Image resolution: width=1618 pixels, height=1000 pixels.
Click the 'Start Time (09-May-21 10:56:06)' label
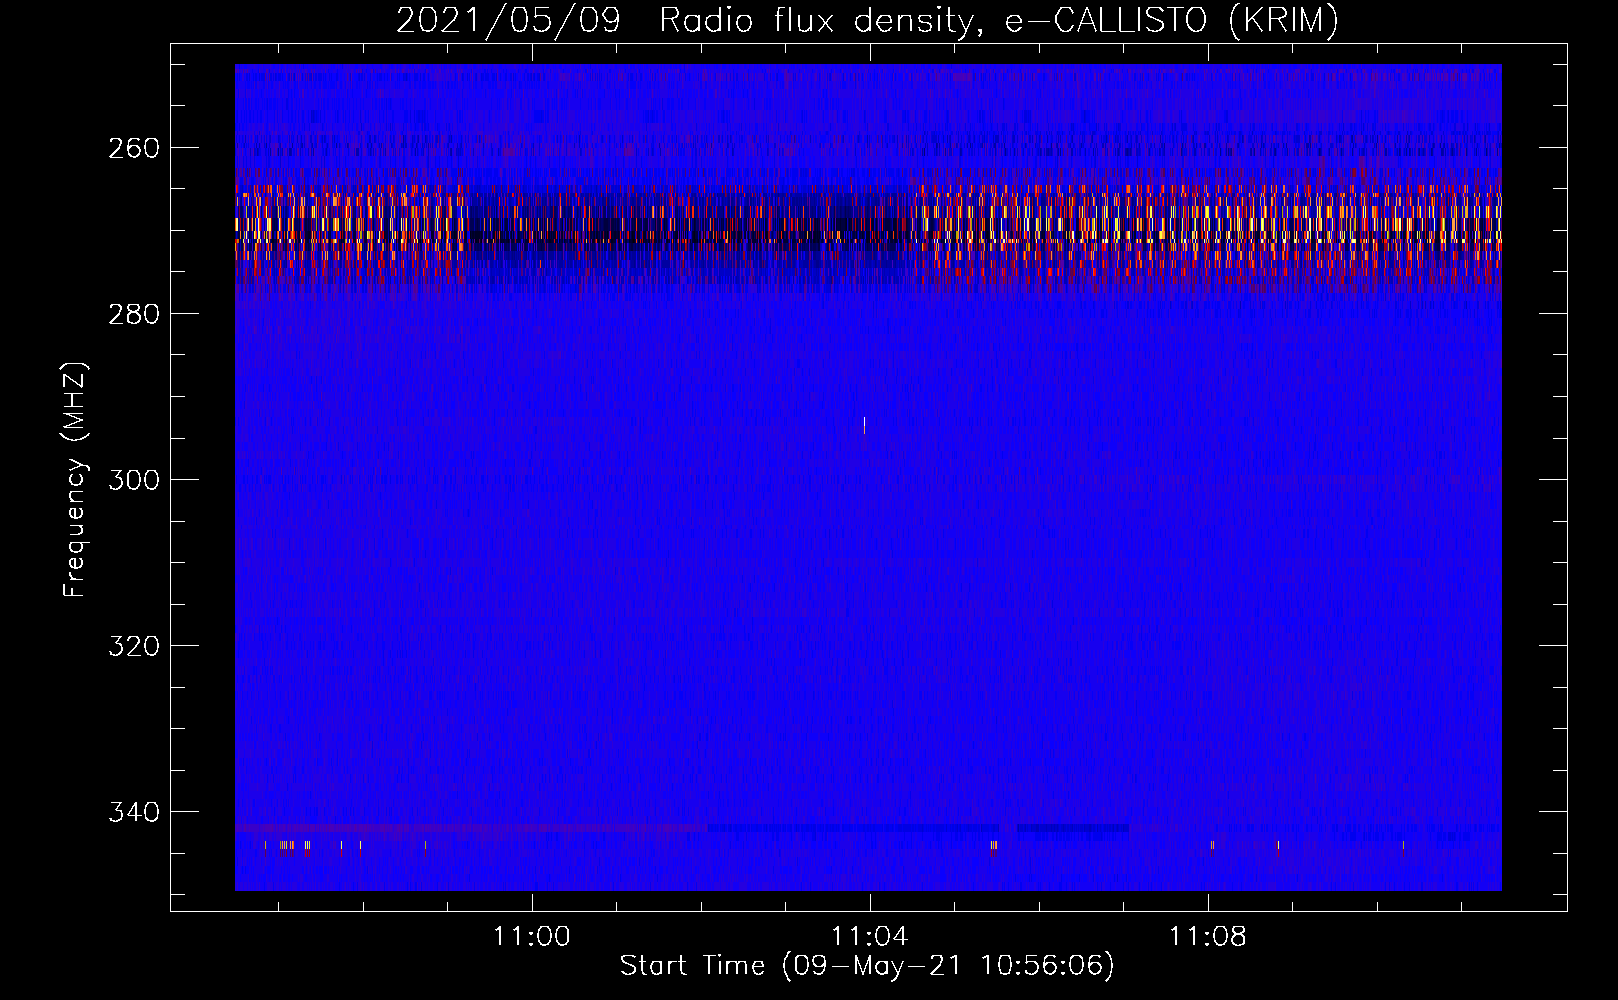click(x=867, y=966)
